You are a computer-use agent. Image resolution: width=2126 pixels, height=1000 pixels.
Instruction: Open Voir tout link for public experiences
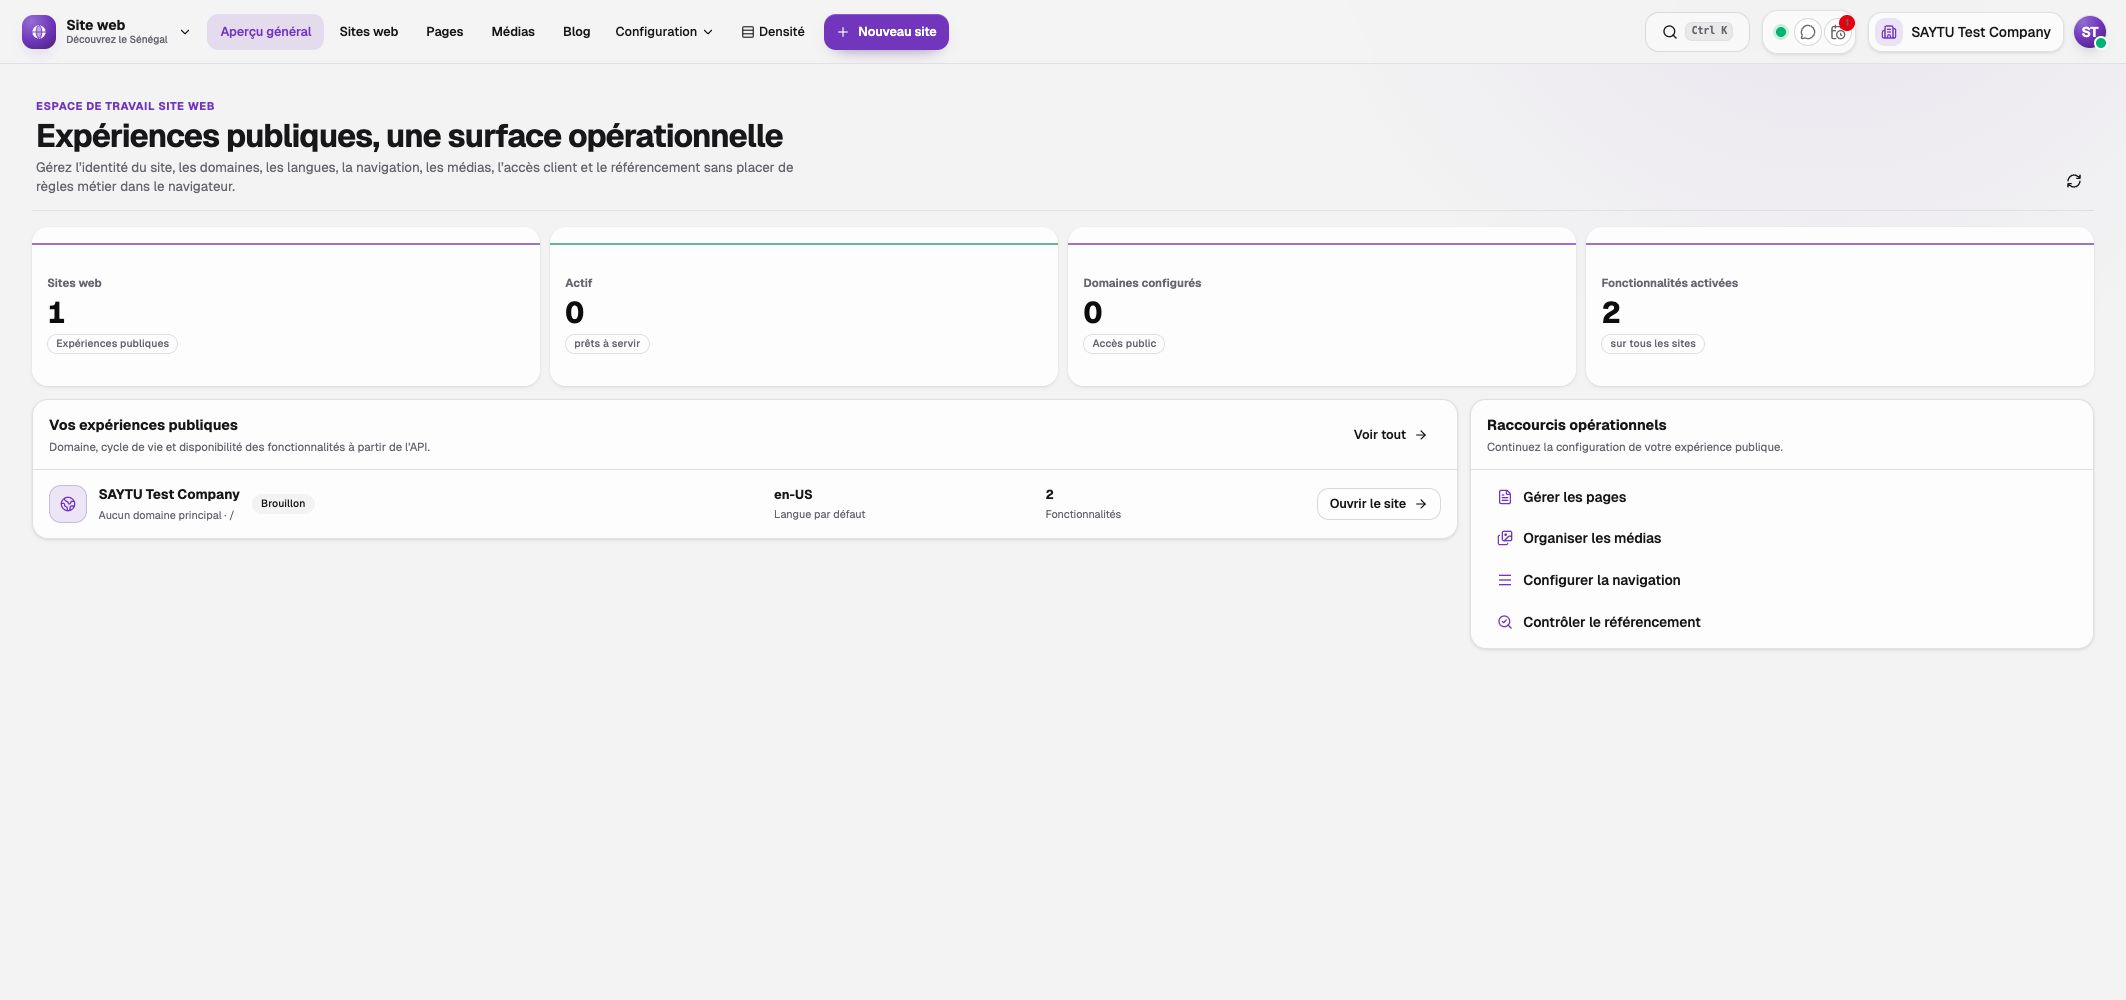click(x=1390, y=435)
